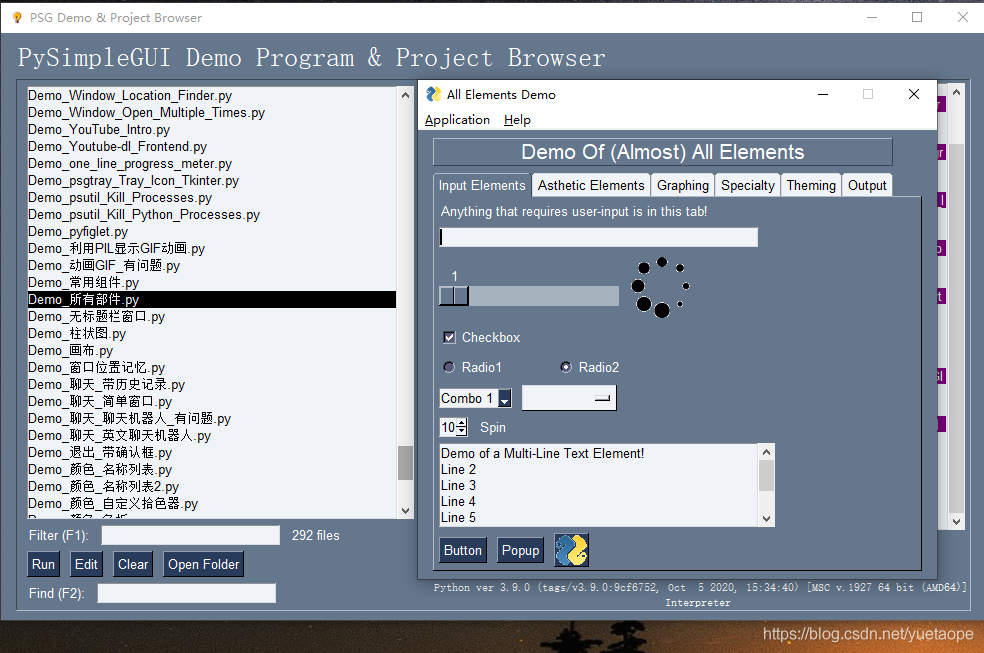984x653 pixels.
Task: Click the main window right scrollbar down arrow
Action: click(x=956, y=521)
